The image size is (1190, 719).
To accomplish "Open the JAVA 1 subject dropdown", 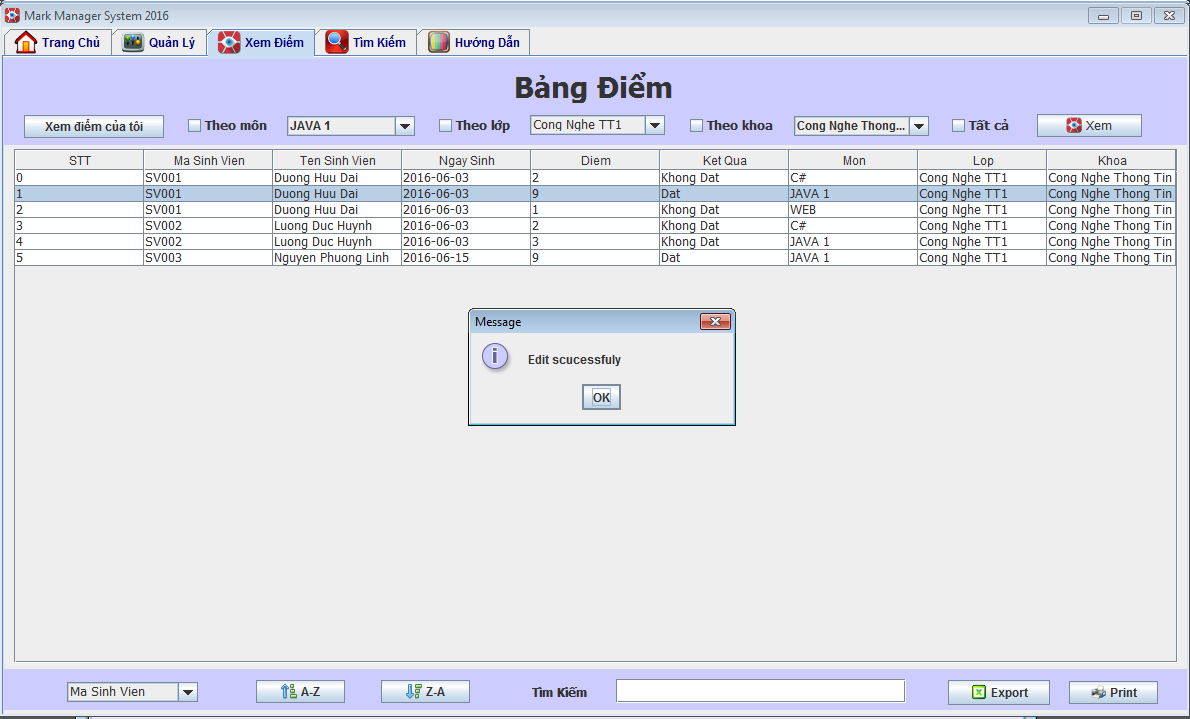I will [406, 125].
